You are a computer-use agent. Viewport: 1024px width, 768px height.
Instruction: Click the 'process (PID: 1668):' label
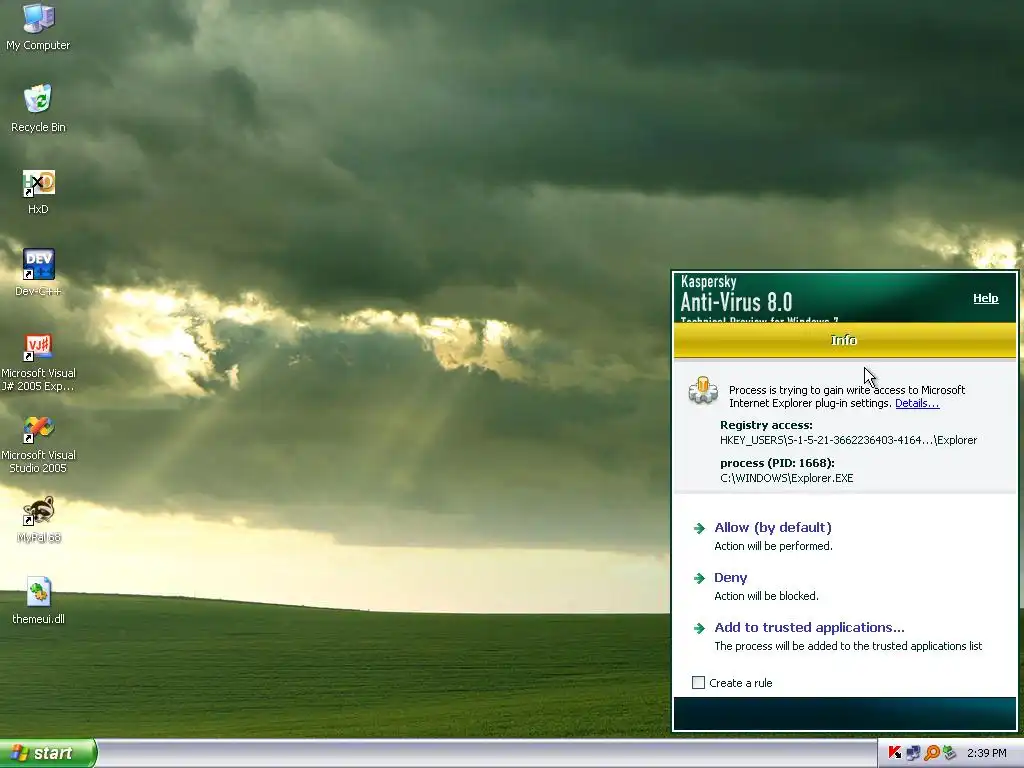(777, 463)
